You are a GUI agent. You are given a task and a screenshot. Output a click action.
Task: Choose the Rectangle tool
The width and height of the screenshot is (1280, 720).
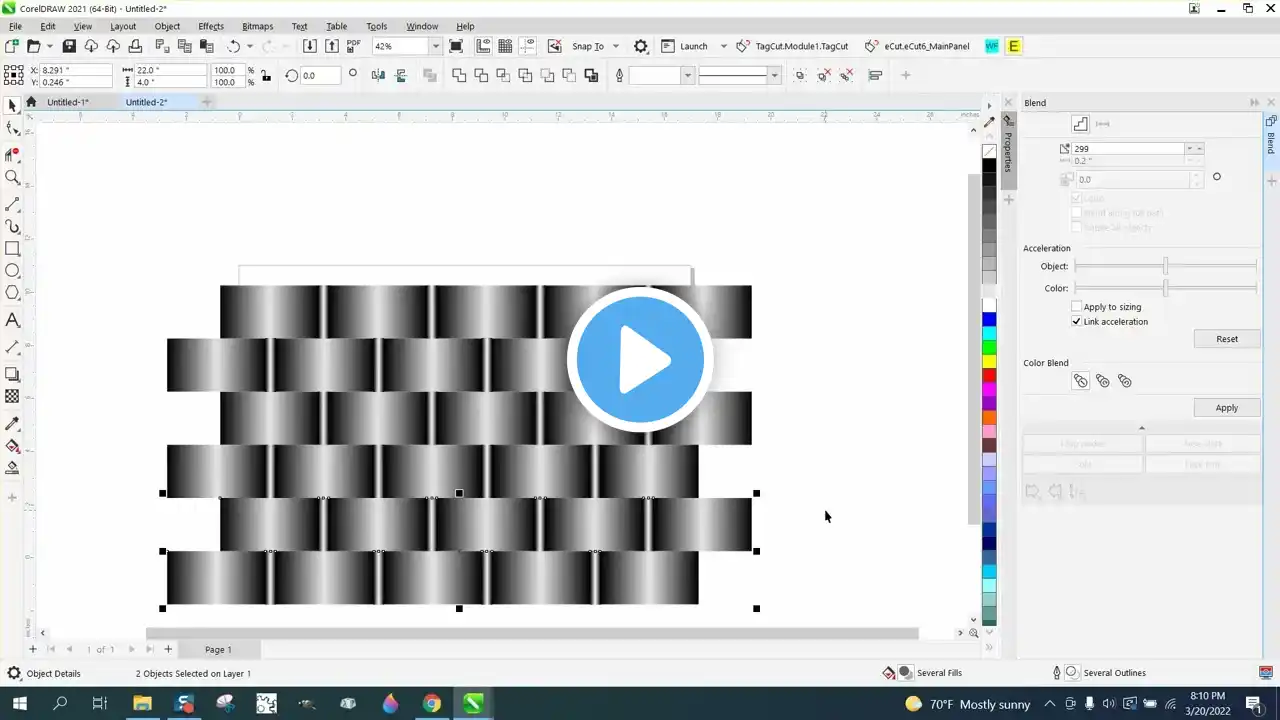12,249
